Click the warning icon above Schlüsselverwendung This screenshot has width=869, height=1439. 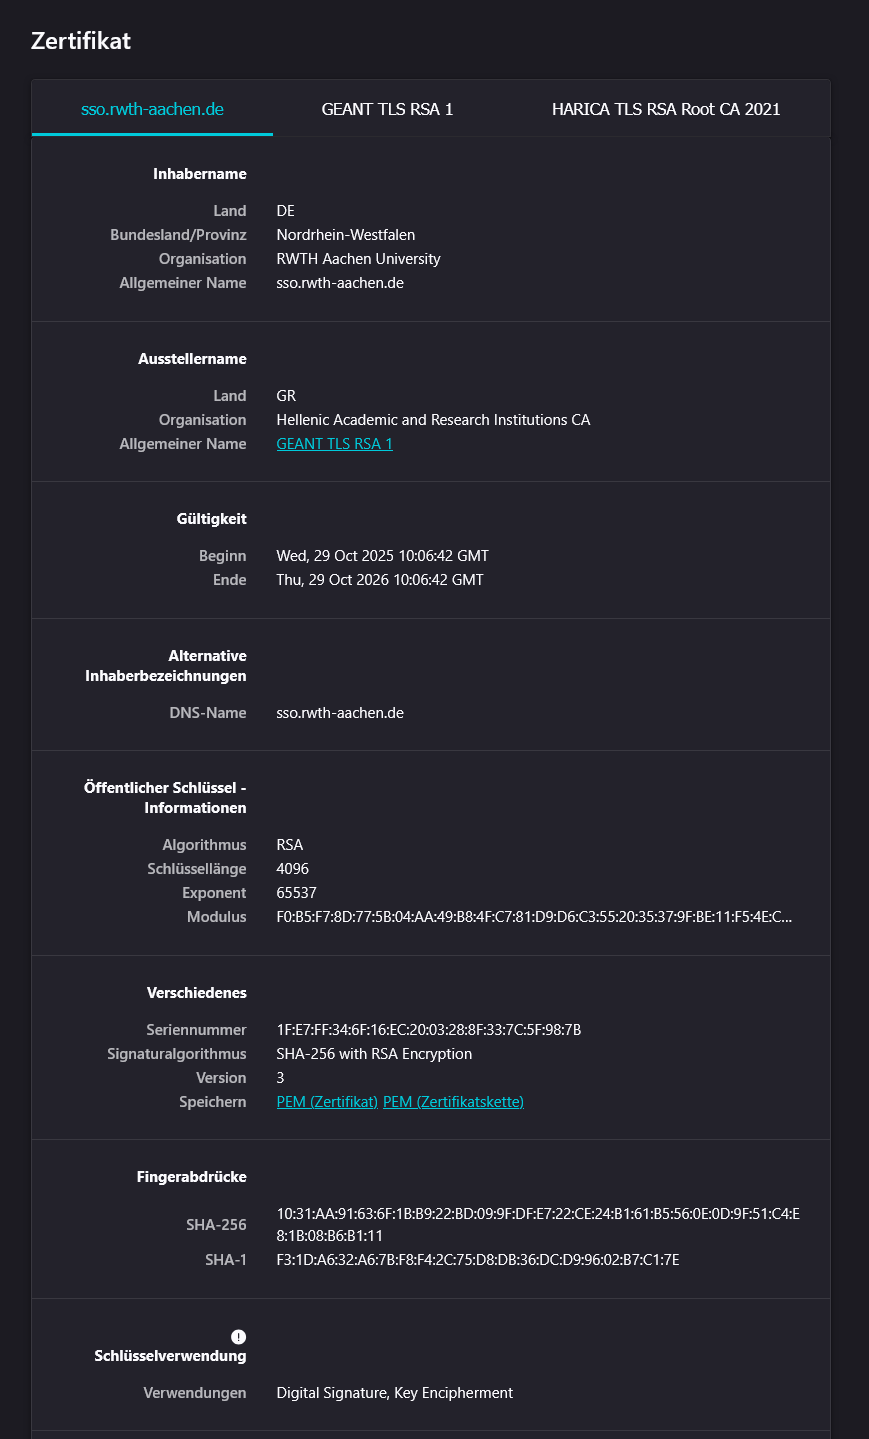[237, 1335]
